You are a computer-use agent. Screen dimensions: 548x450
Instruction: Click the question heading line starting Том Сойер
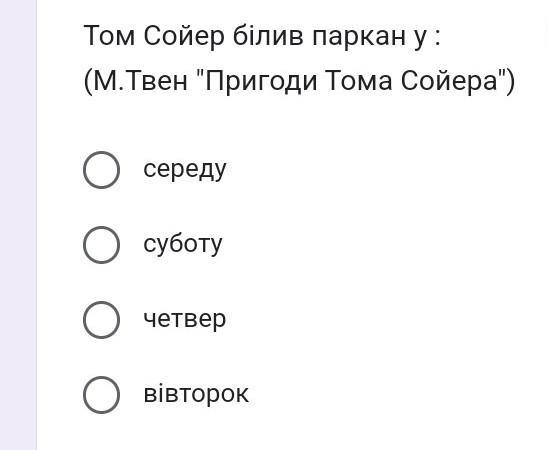262,36
